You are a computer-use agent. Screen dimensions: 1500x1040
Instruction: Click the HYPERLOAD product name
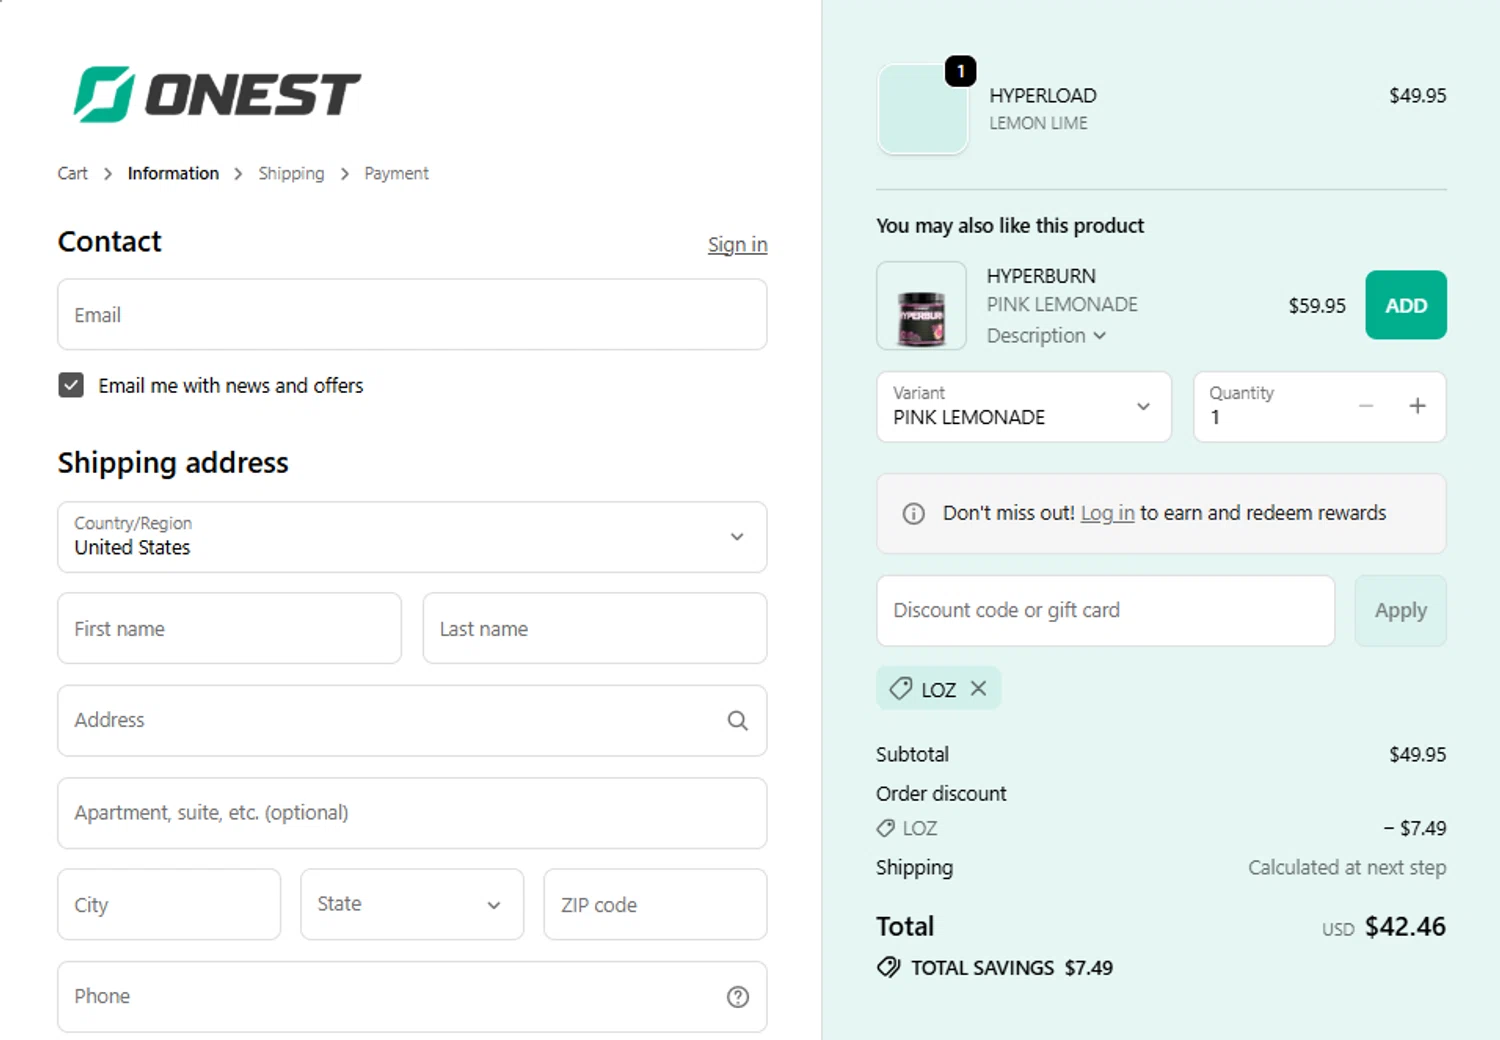pyautogui.click(x=1043, y=96)
